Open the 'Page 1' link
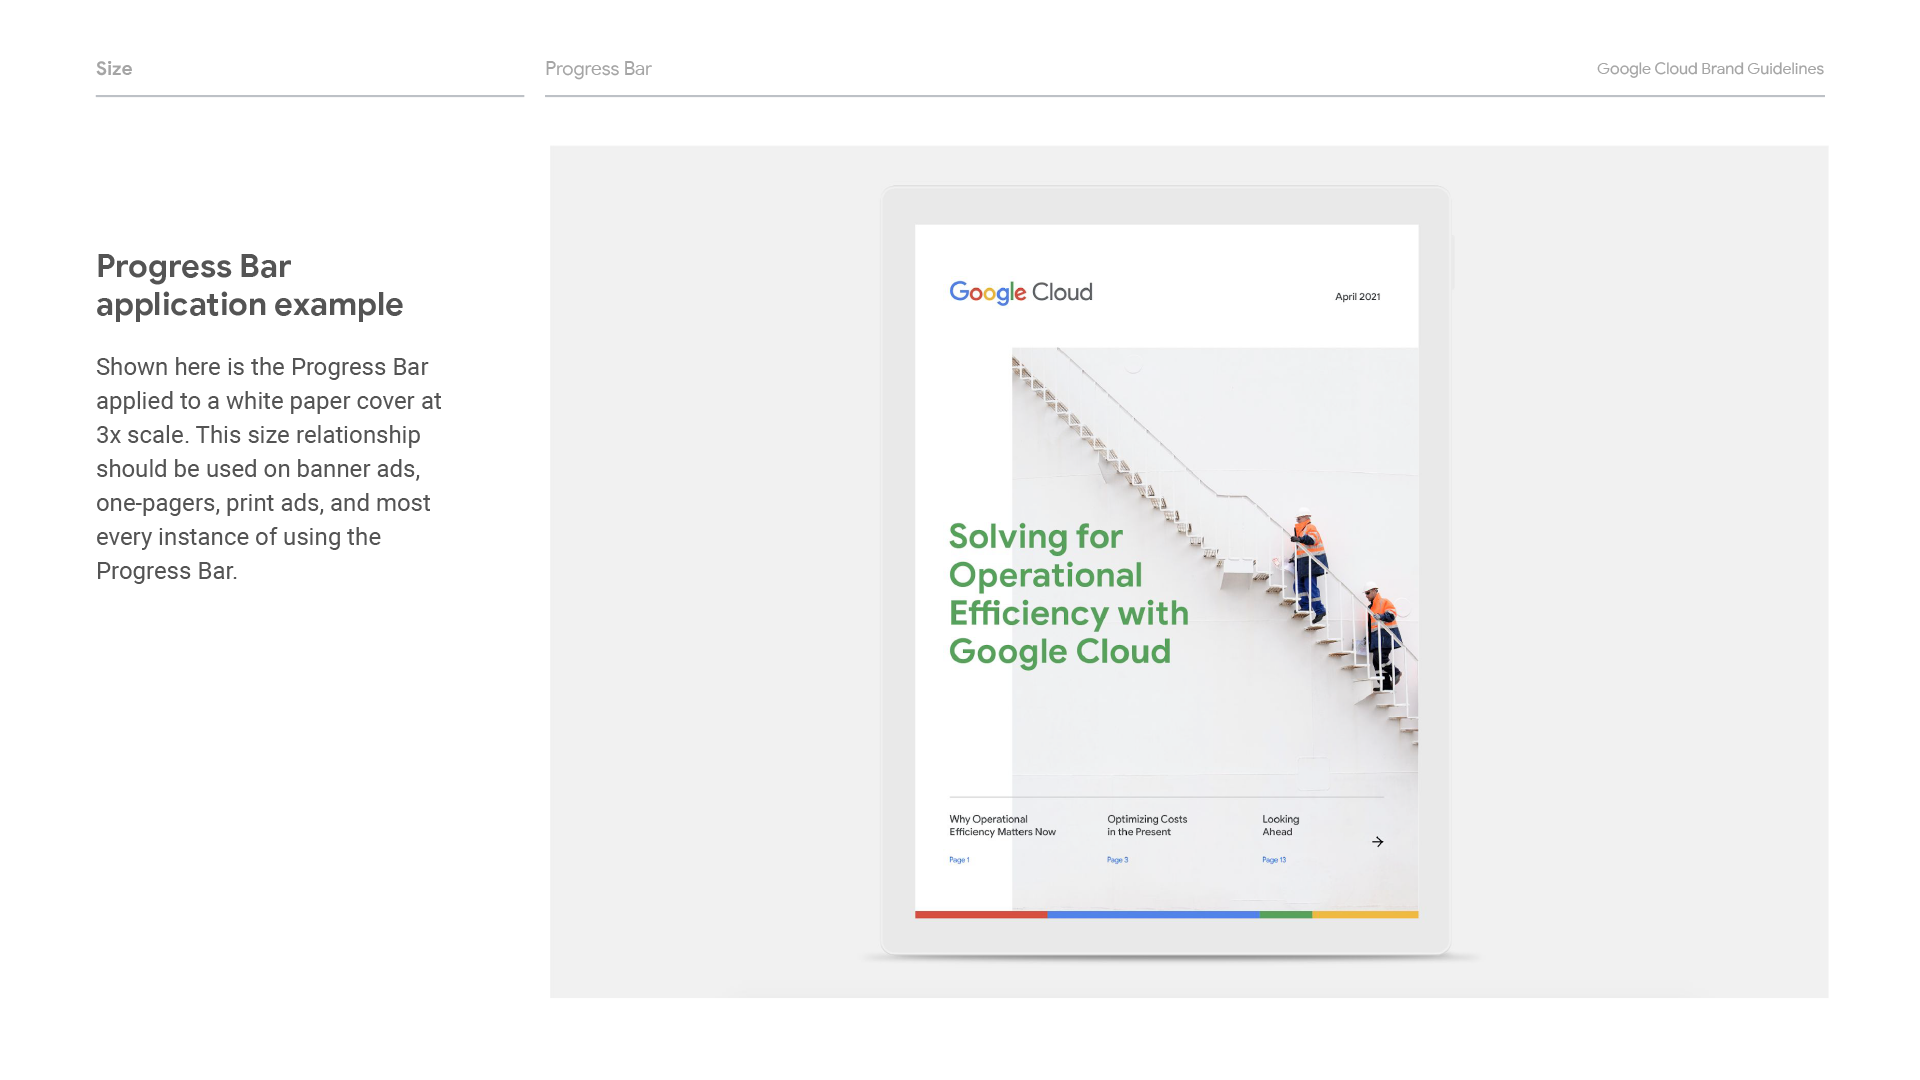Image resolution: width=1920 pixels, height=1080 pixels. (959, 860)
